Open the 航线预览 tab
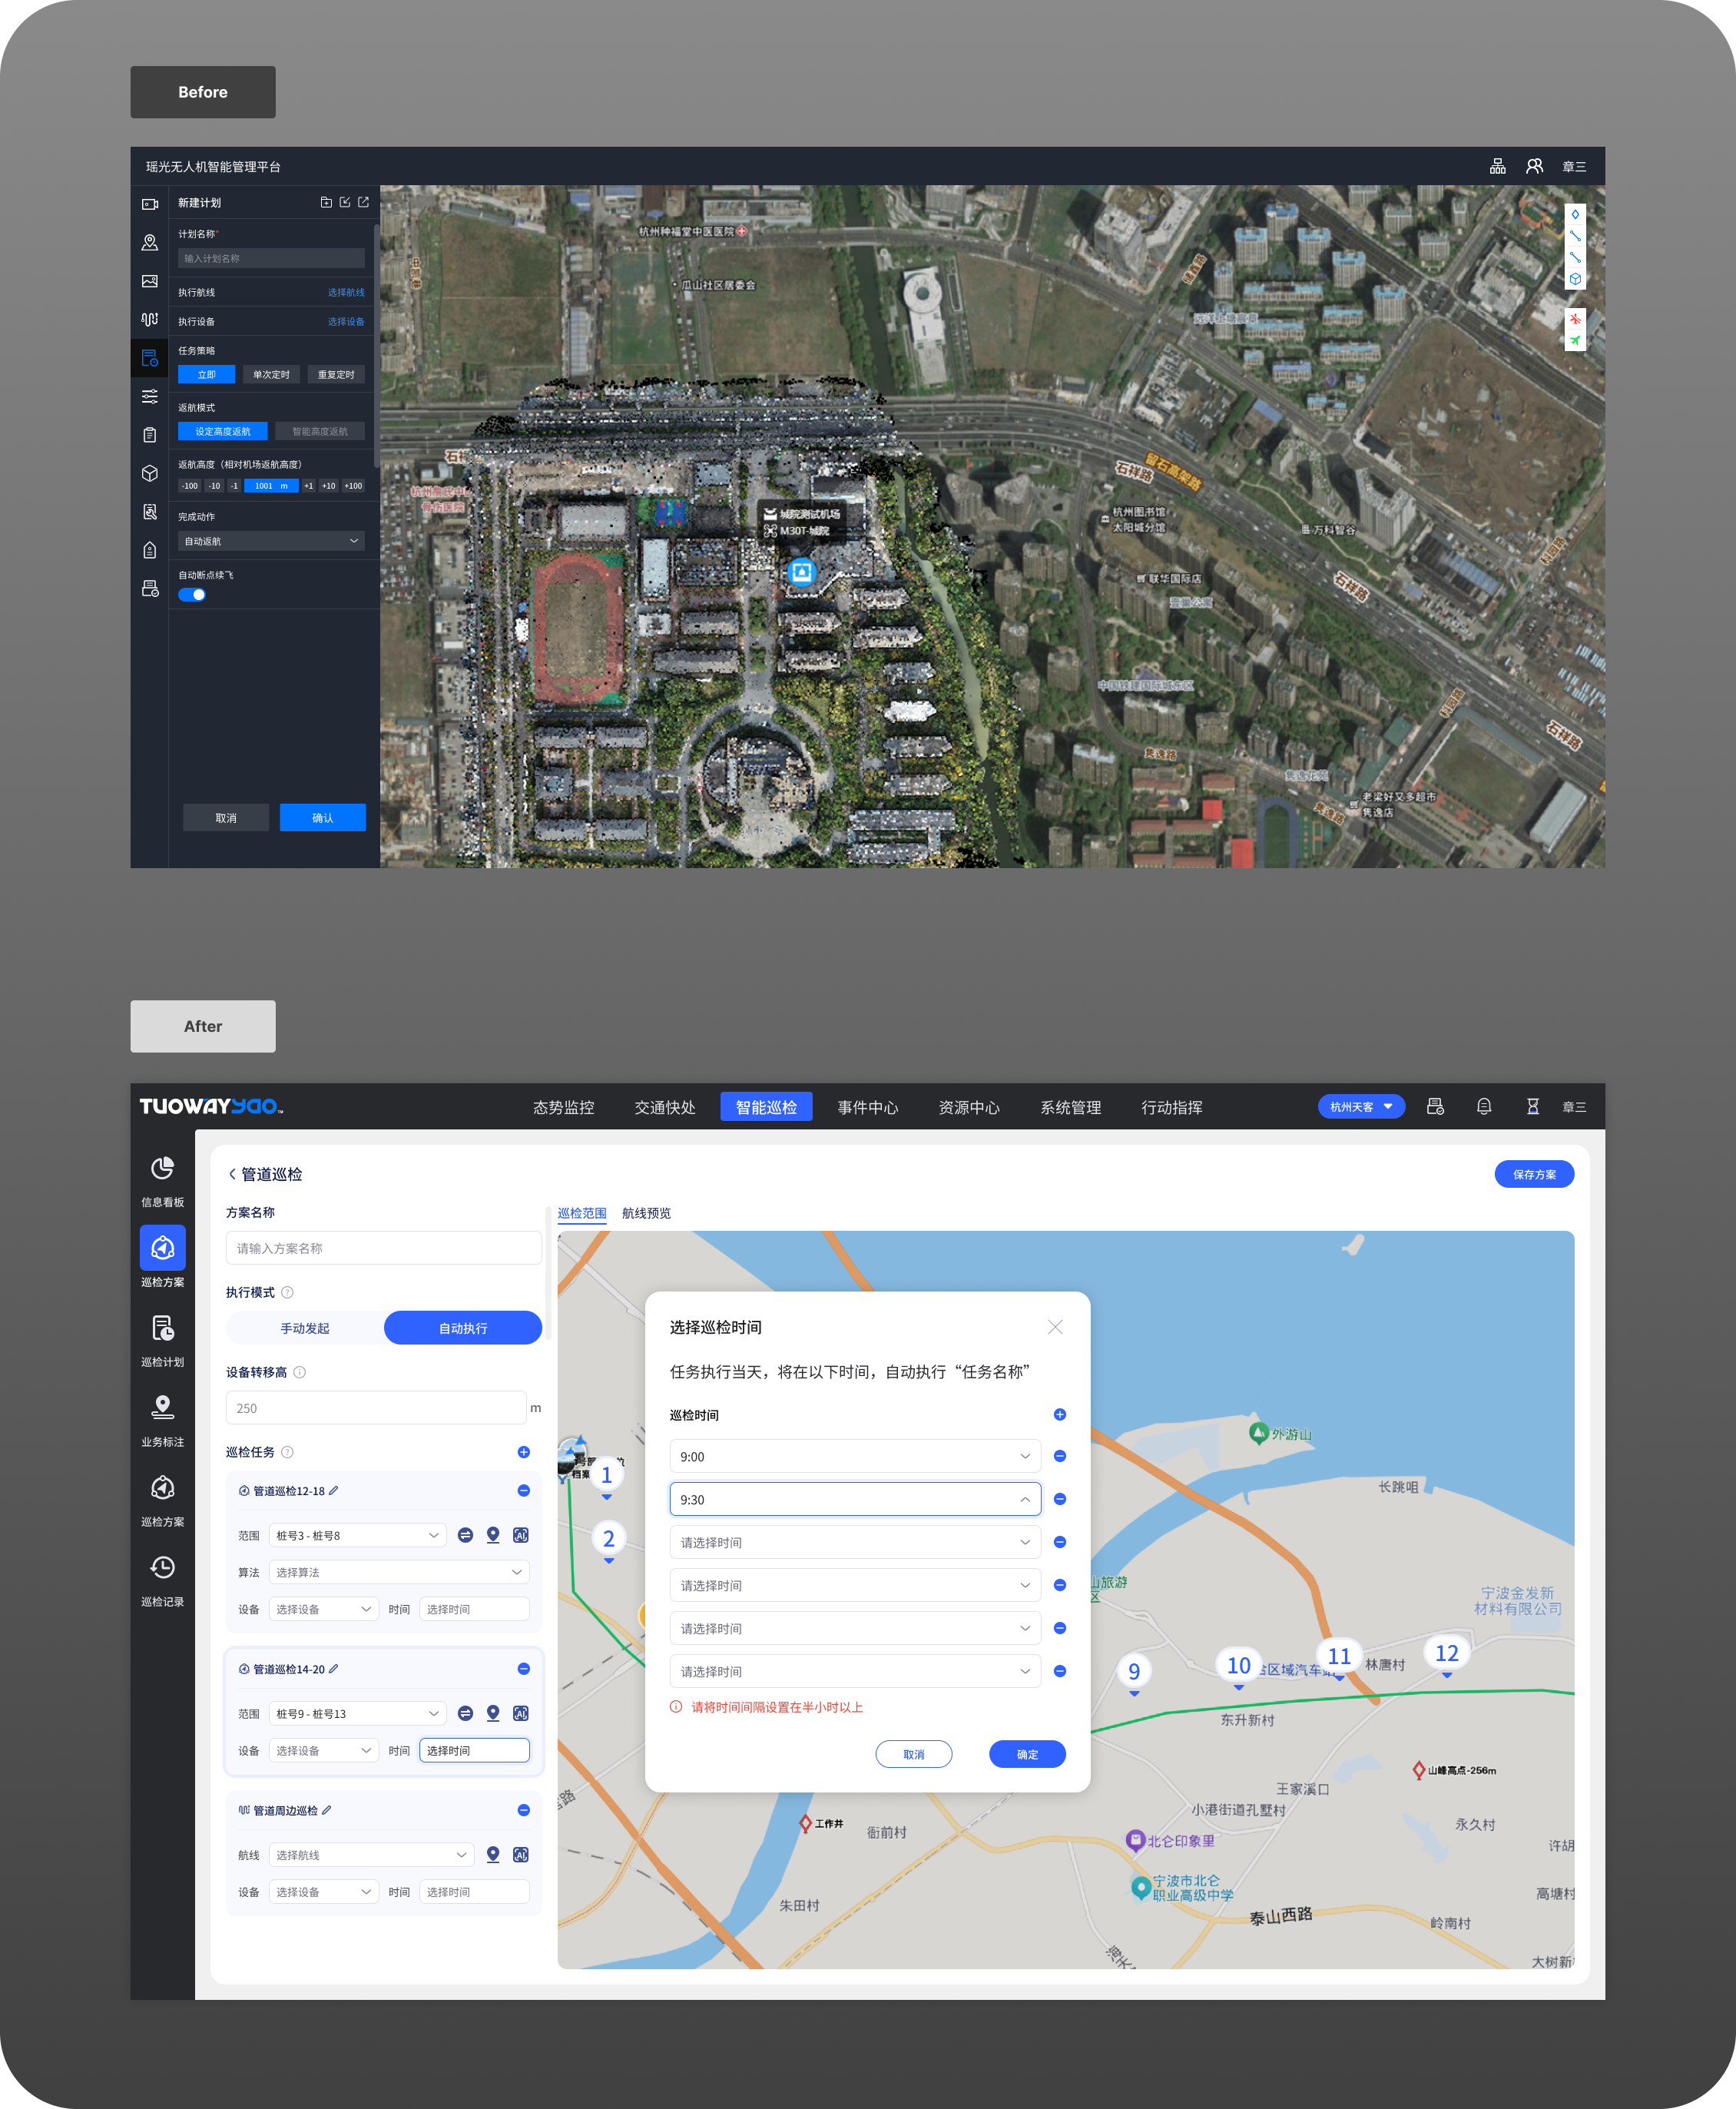 [645, 1213]
